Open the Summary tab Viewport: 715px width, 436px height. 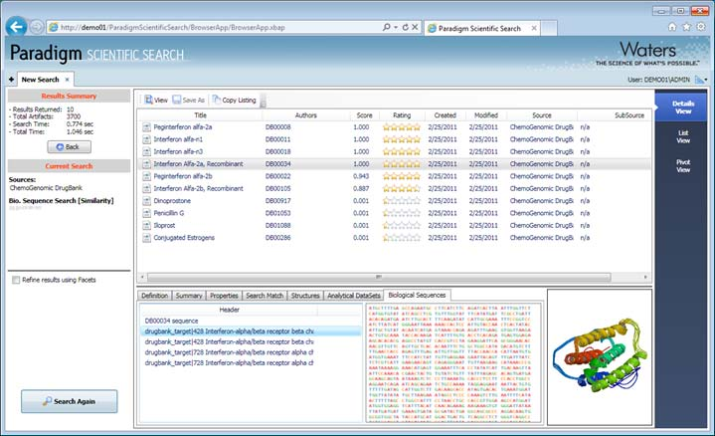(x=189, y=296)
